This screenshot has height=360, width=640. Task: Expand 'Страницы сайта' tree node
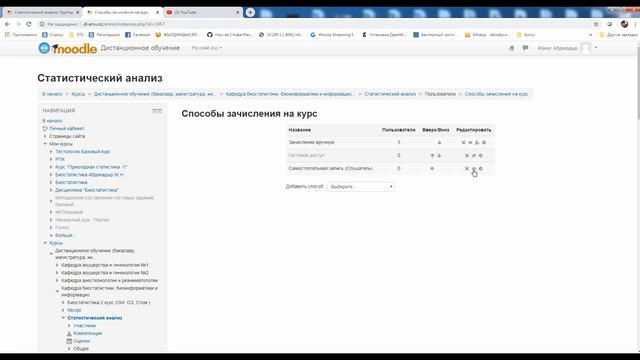pos(45,136)
